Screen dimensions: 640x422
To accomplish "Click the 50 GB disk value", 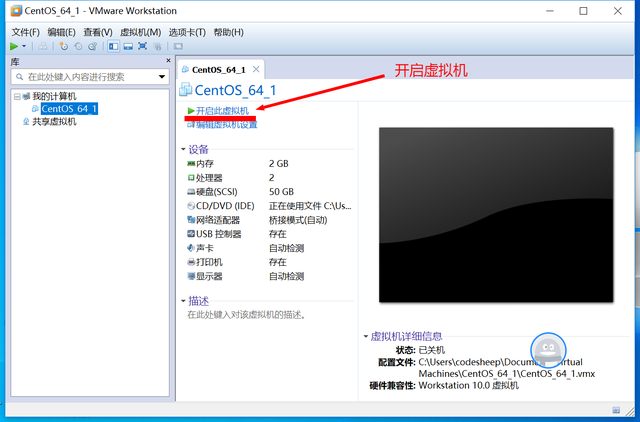I will (282, 192).
